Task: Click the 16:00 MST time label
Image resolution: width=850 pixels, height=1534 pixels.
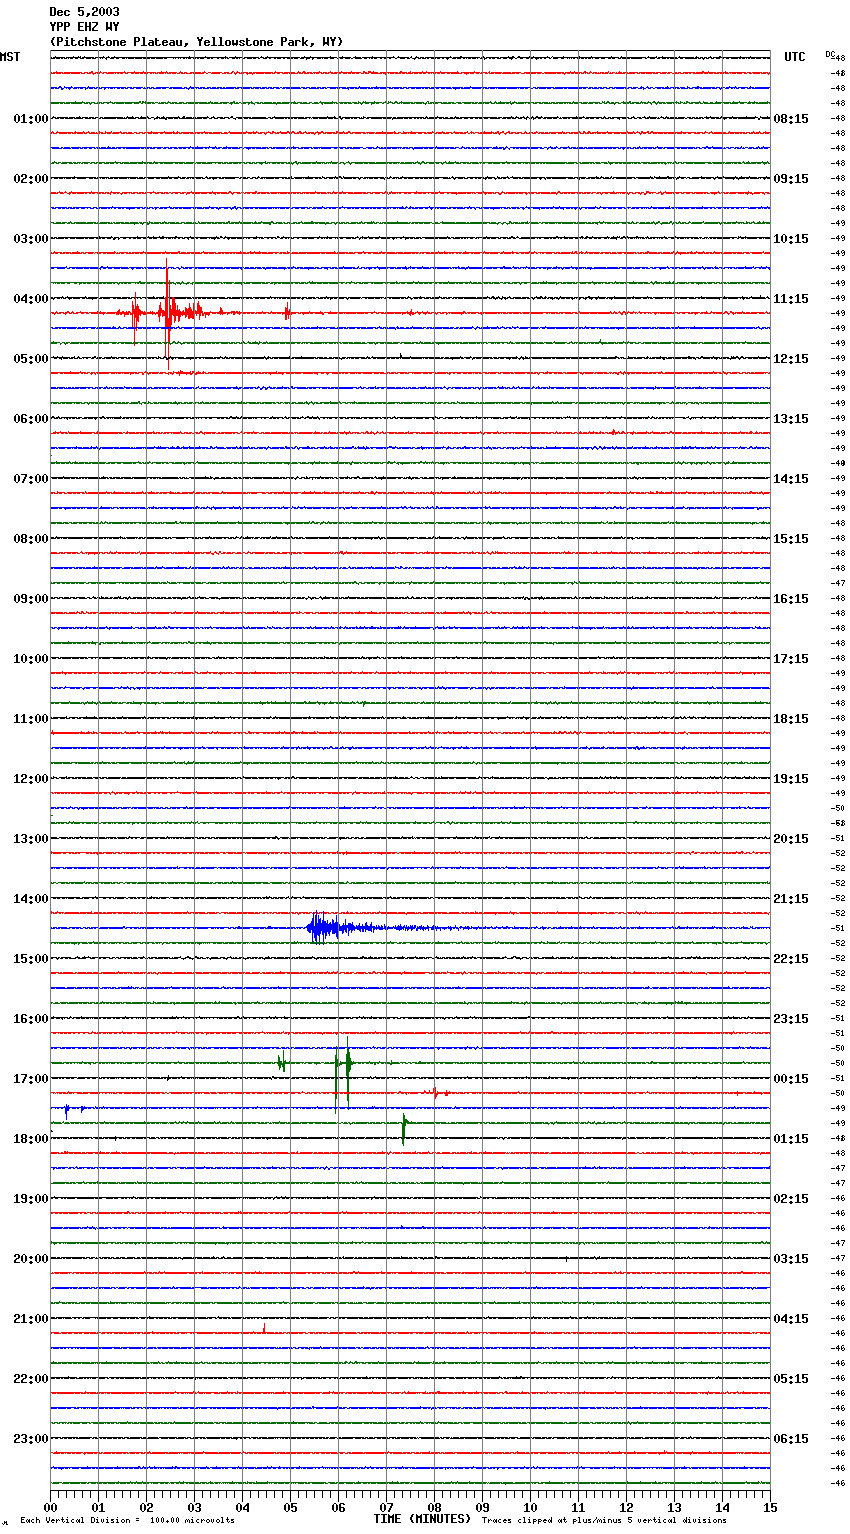Action: (x=30, y=1019)
